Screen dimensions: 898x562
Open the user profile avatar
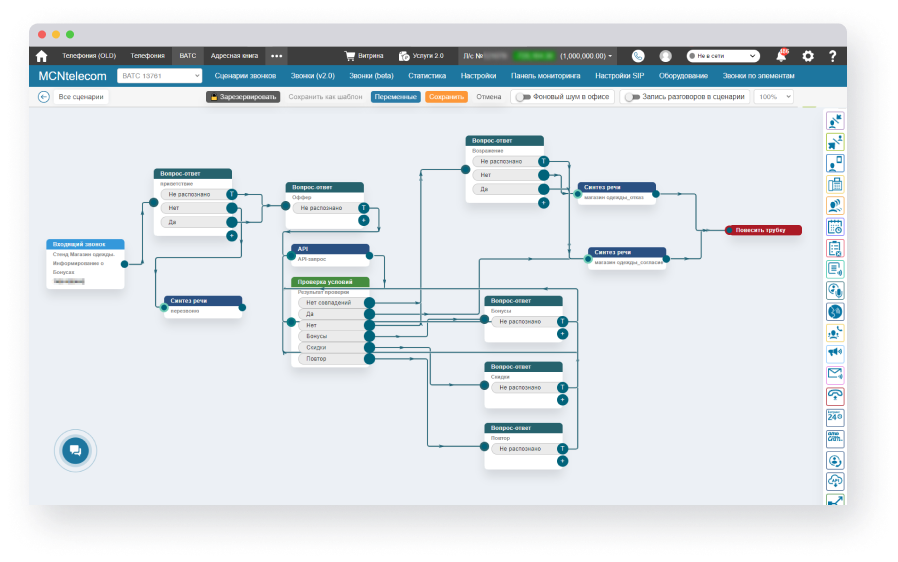[x=665, y=56]
